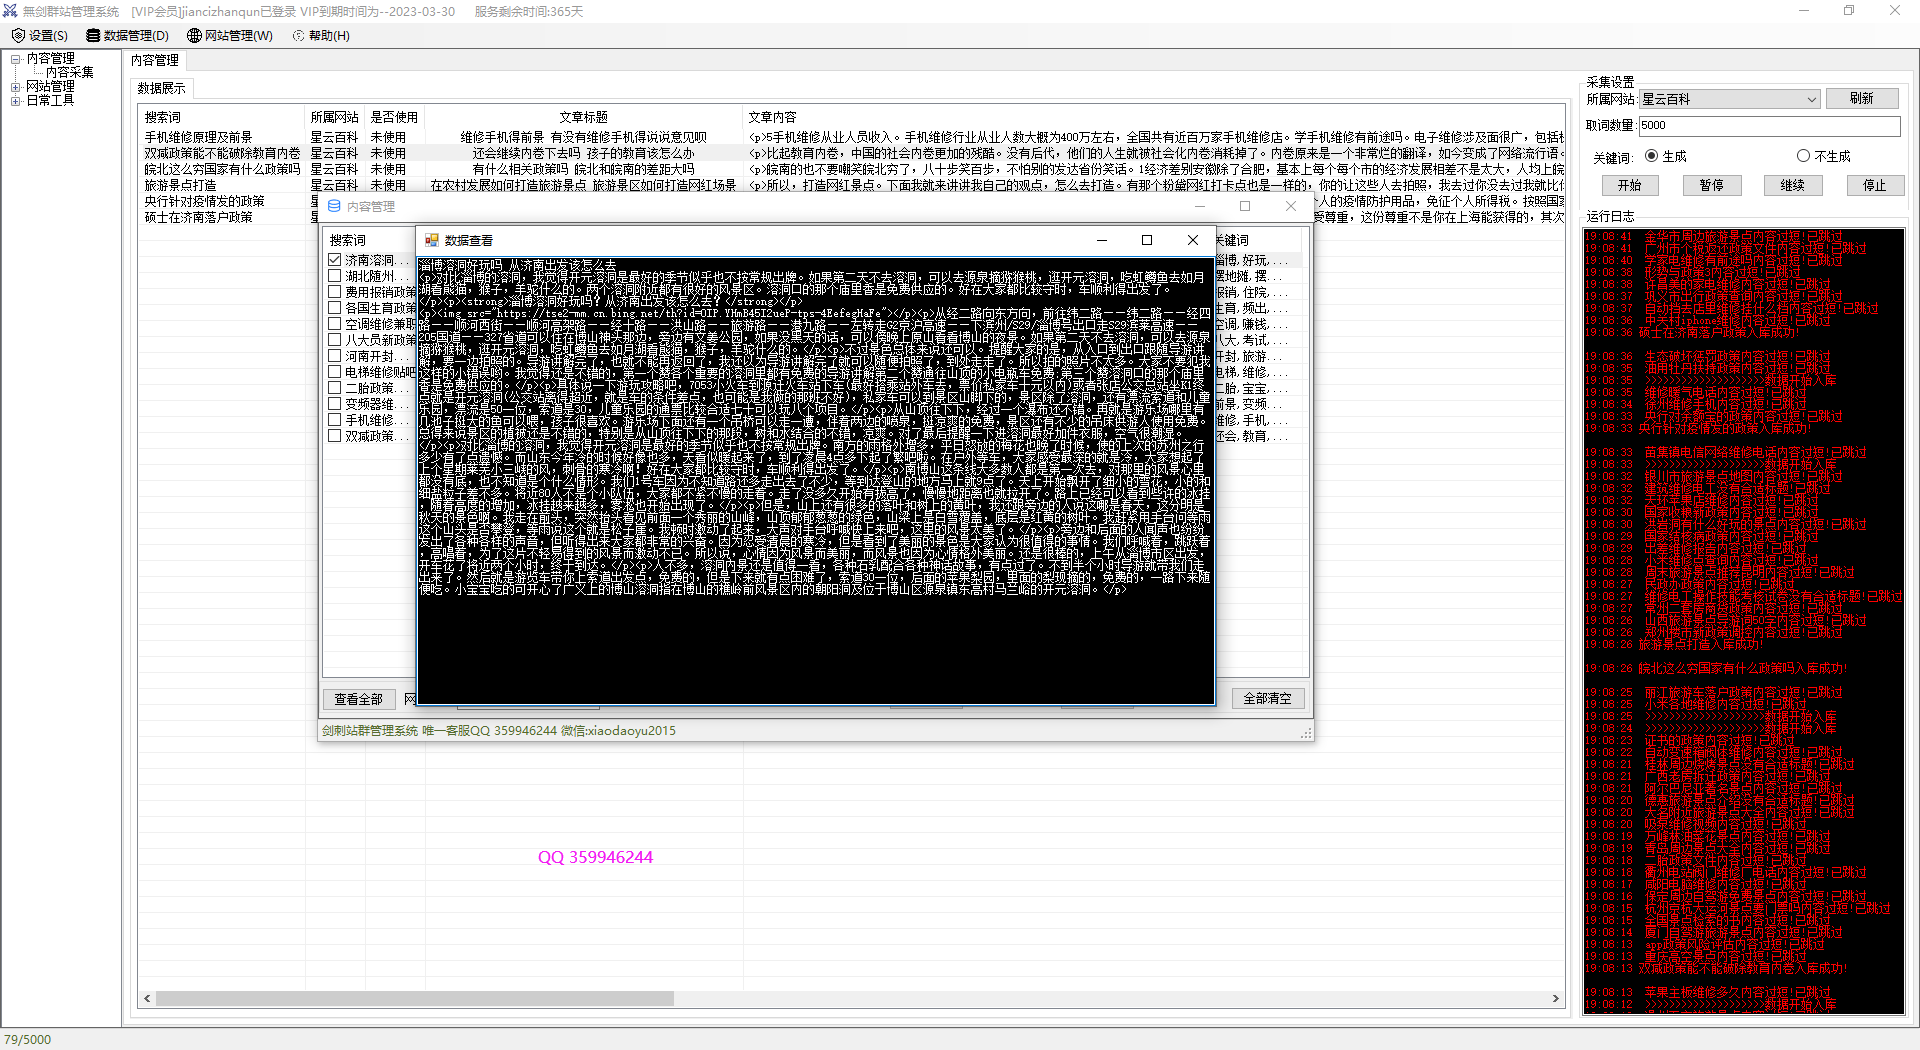Click the 79/5000 status bar counter
Screen dimensions: 1920x1050
coord(28,1040)
